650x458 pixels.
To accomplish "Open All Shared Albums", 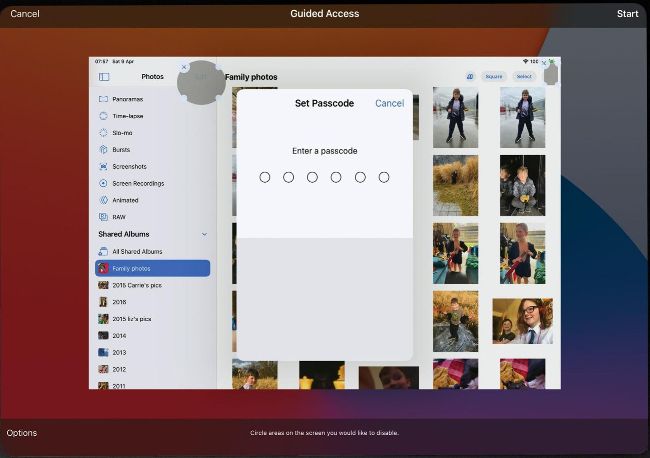I will coord(137,252).
